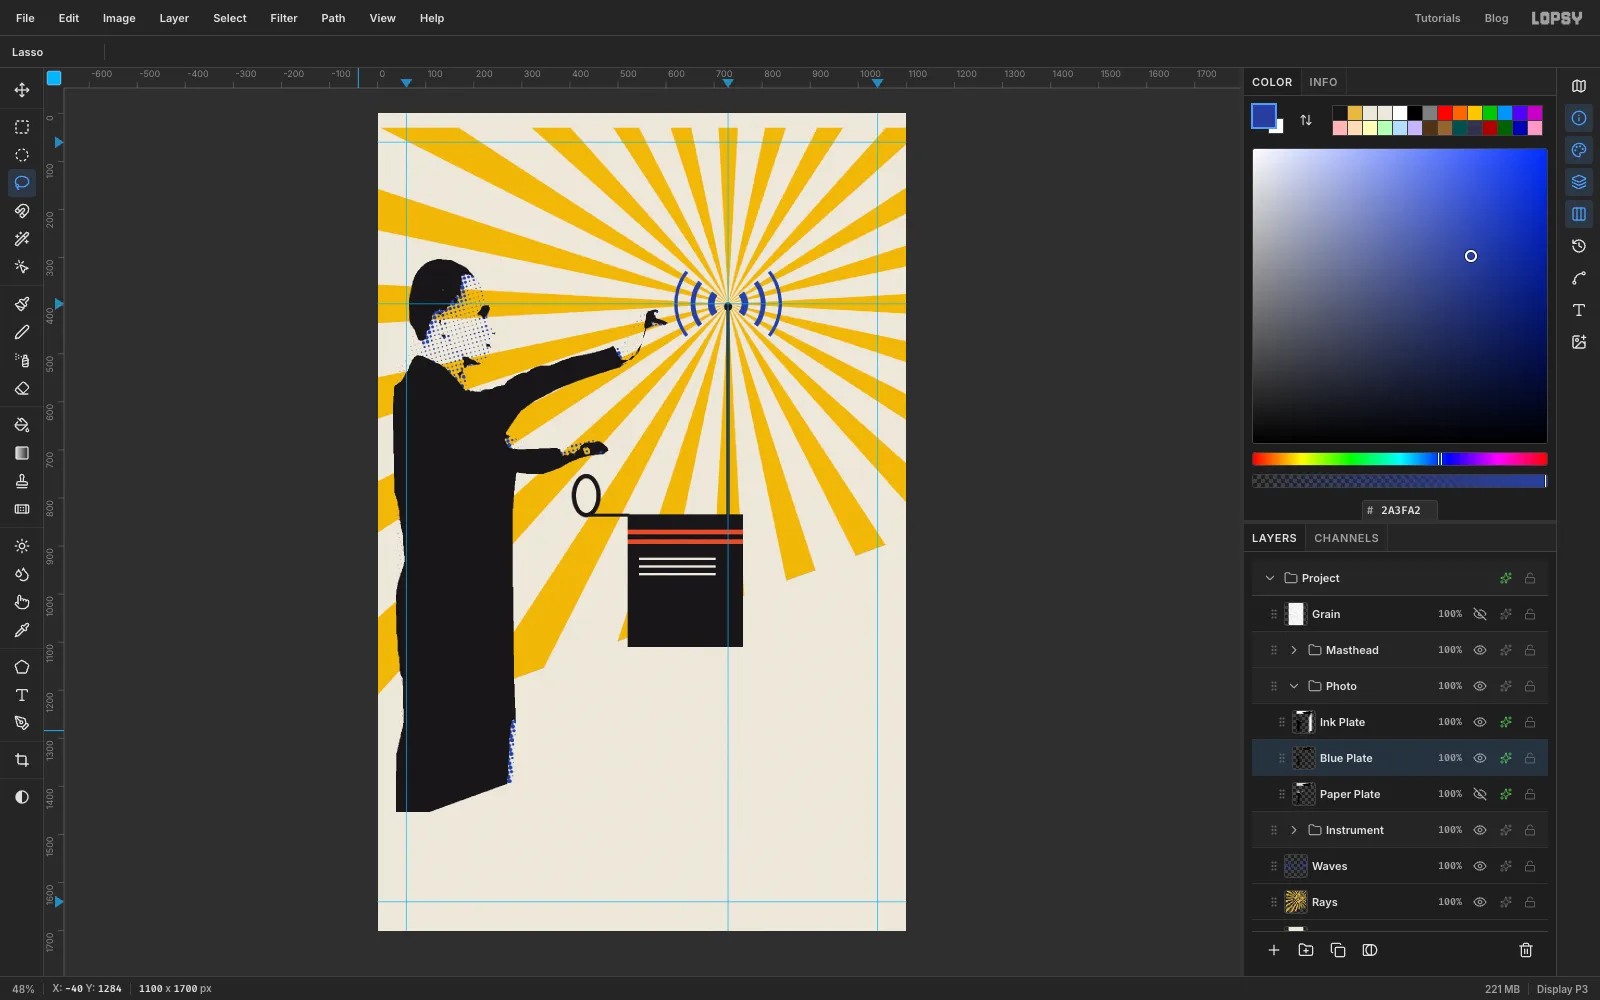Viewport: 1600px width, 1000px height.
Task: Select the Text tool in left toolbar
Action: tap(22, 695)
